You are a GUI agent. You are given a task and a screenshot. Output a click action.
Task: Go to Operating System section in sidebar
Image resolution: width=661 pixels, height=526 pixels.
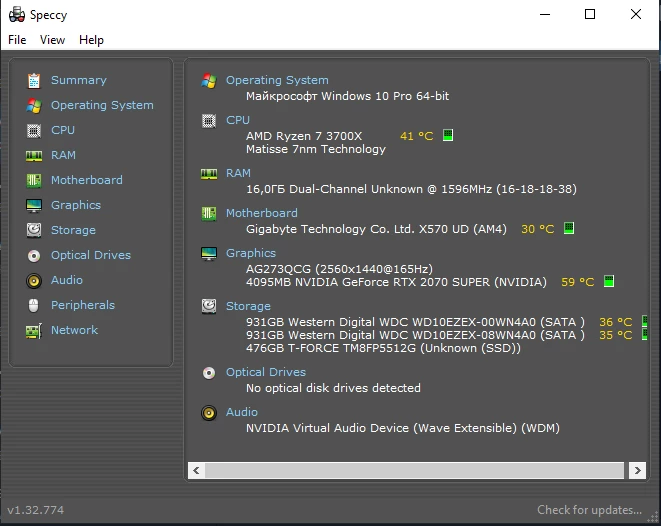(x=102, y=105)
